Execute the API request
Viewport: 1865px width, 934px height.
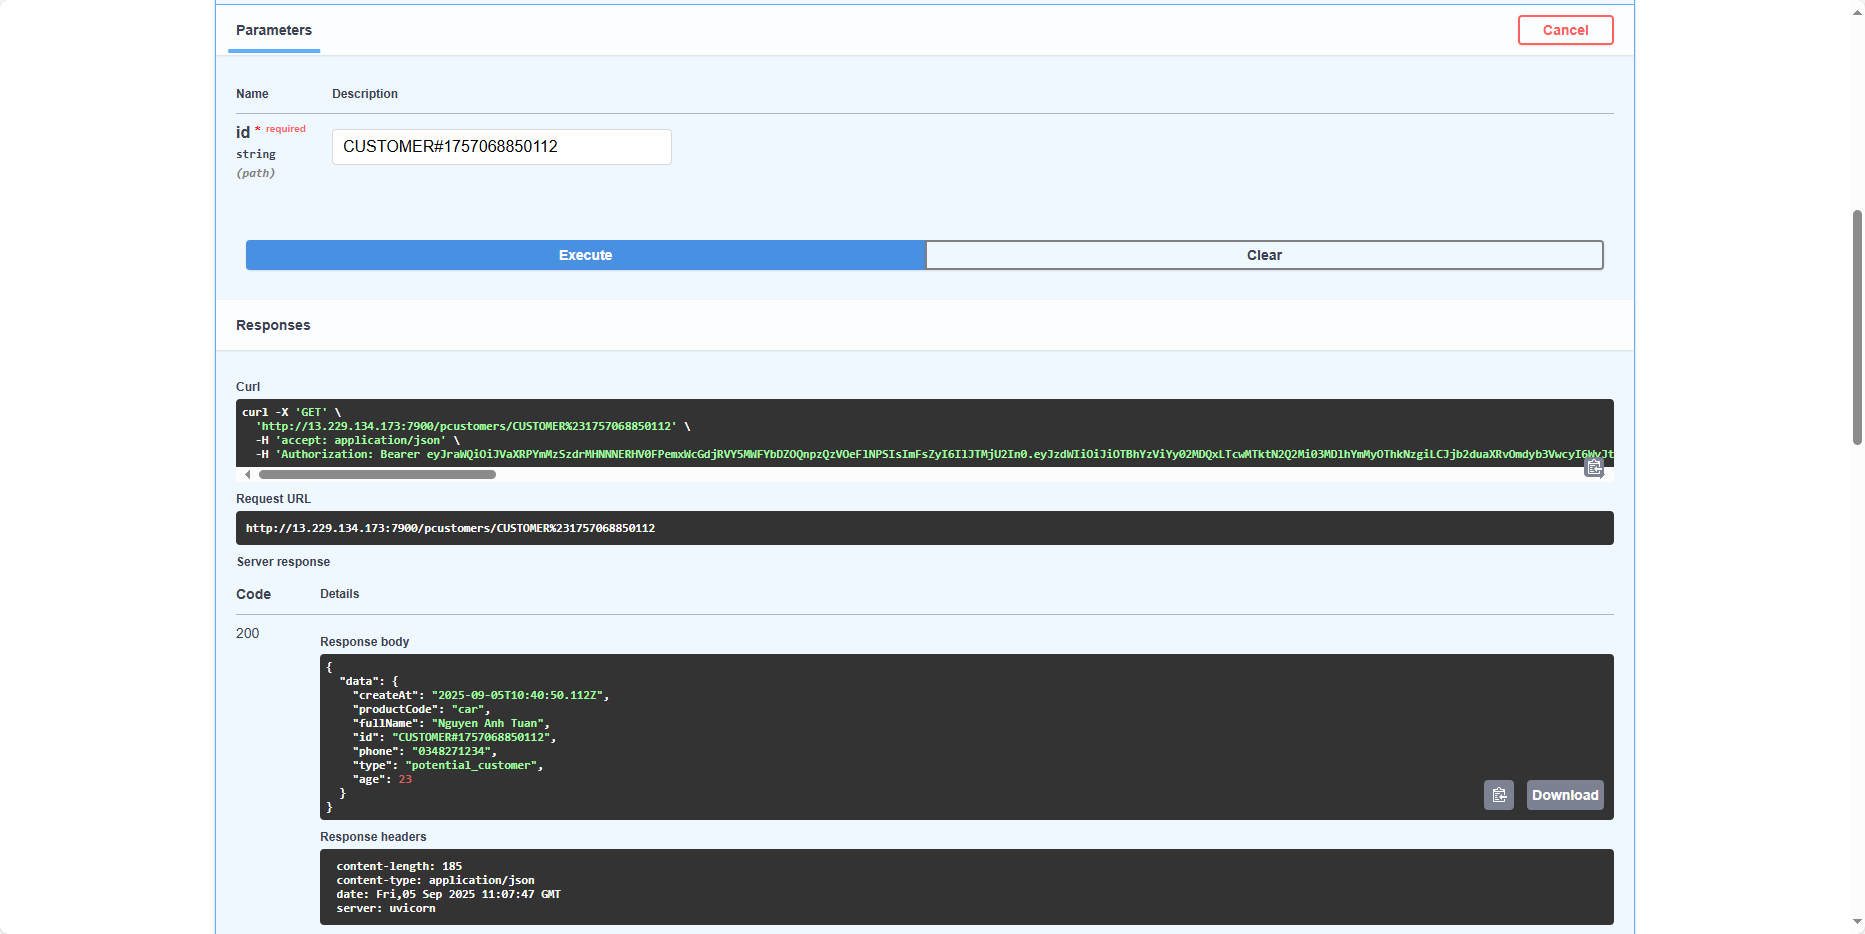click(x=585, y=255)
